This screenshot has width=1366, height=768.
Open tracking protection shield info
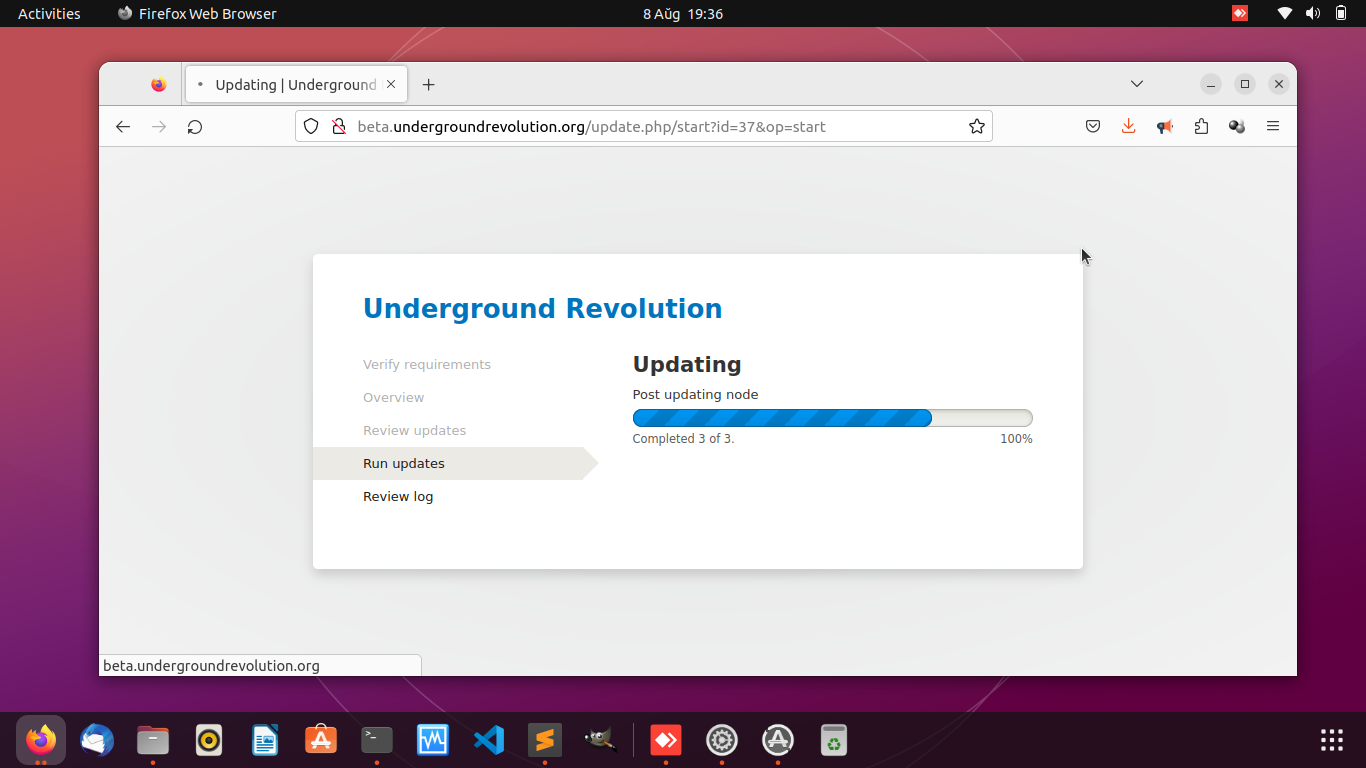point(311,127)
